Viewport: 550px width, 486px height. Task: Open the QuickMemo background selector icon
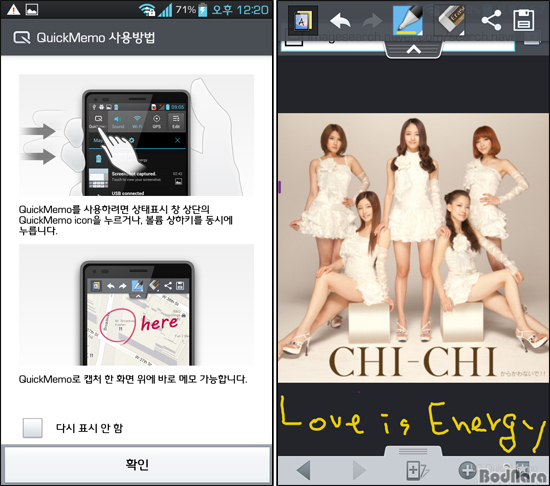point(303,20)
